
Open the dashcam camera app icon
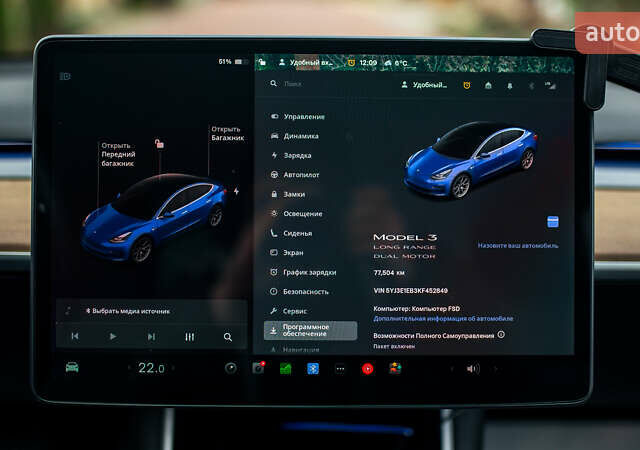pyautogui.click(x=259, y=368)
